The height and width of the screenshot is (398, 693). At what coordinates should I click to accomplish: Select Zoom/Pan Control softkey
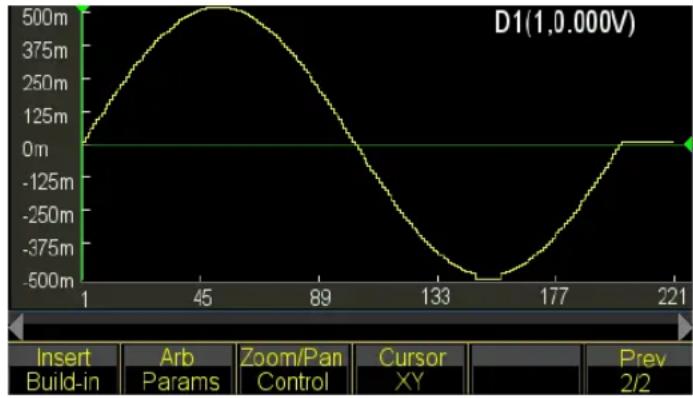(x=294, y=370)
